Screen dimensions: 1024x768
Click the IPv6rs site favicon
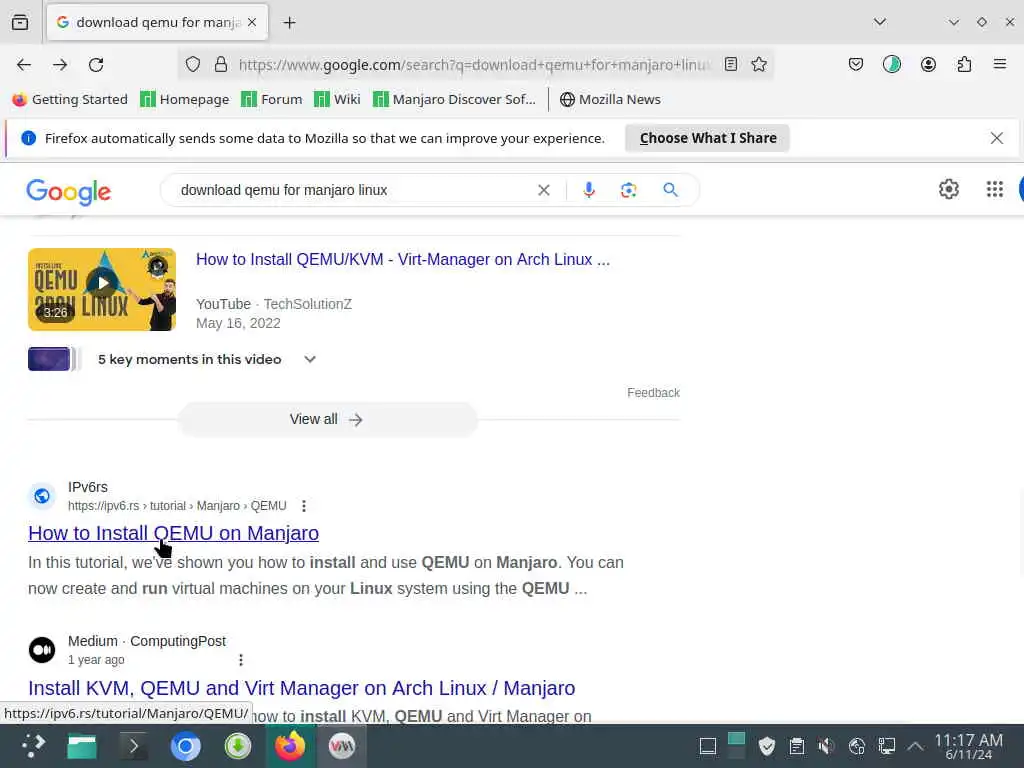[x=42, y=496]
